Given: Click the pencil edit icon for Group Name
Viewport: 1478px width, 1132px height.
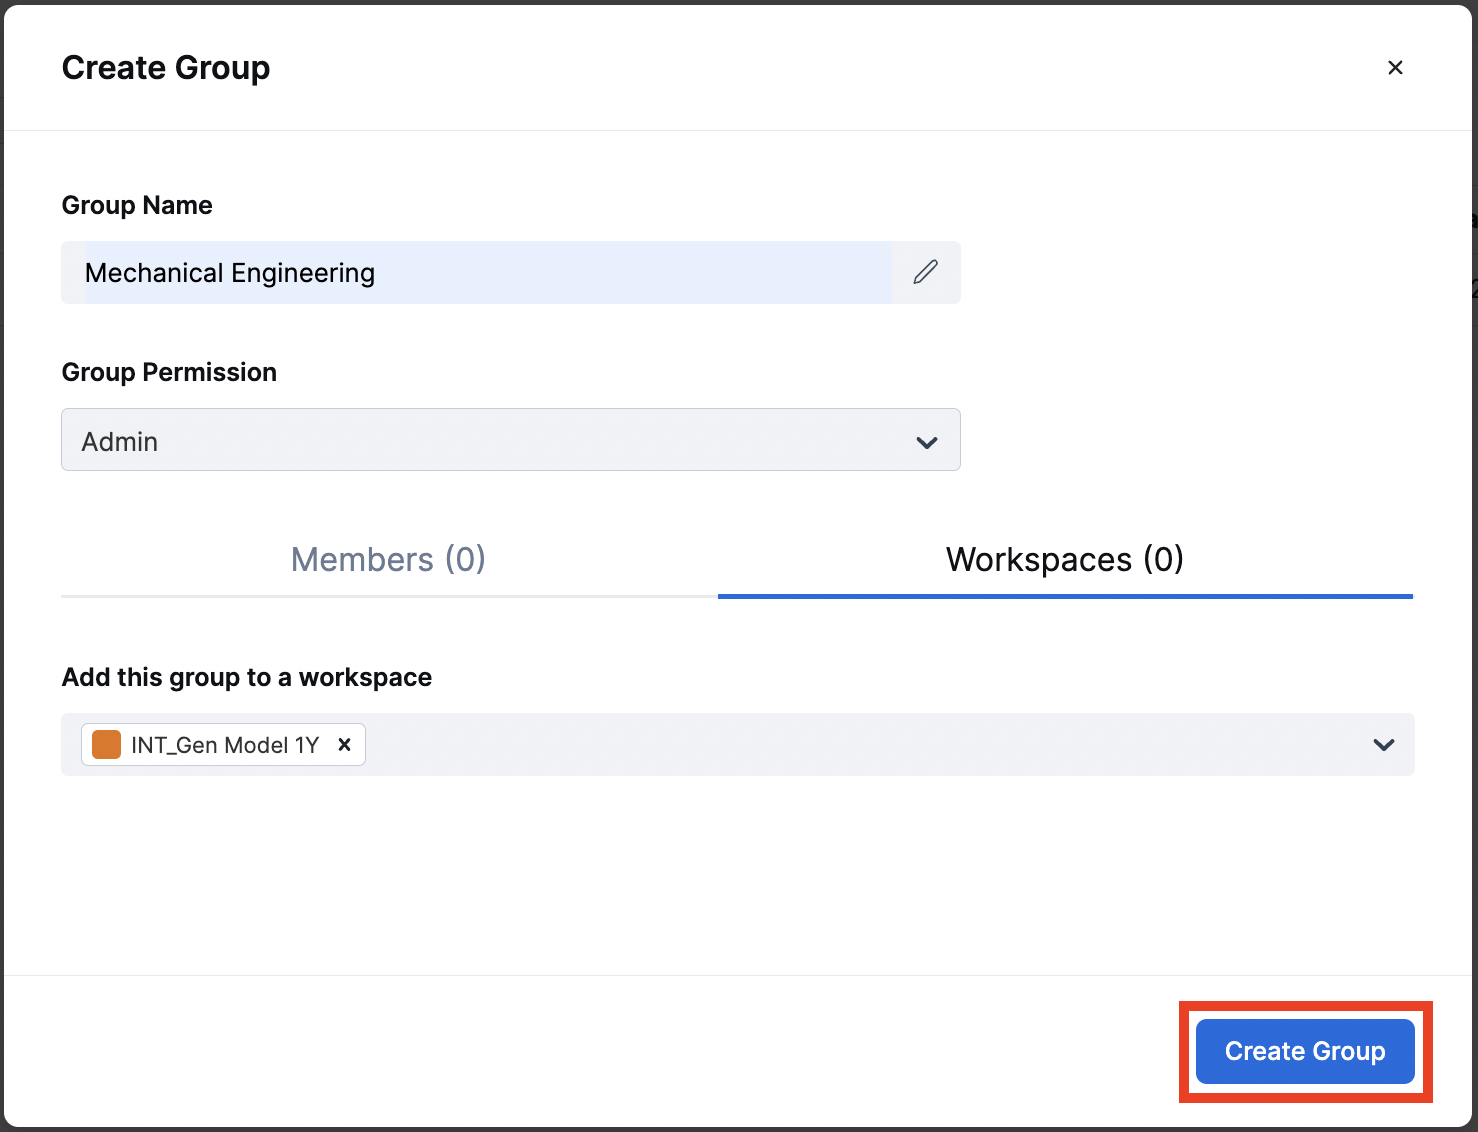Looking at the screenshot, I should (x=926, y=272).
